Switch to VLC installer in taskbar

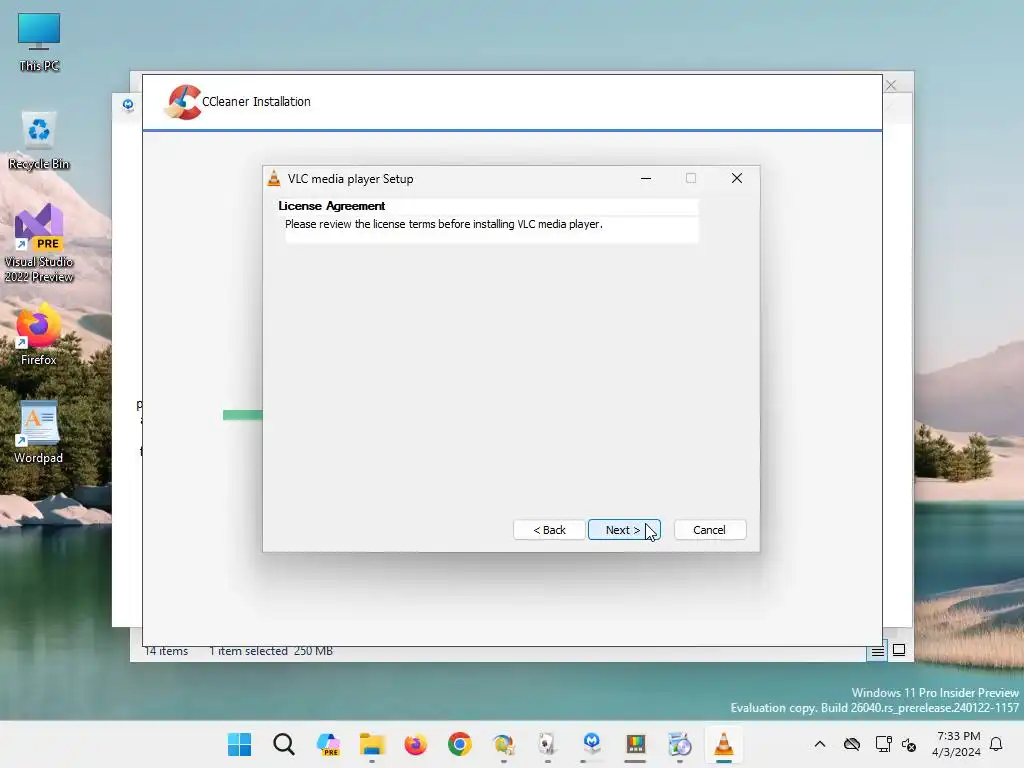coord(724,744)
